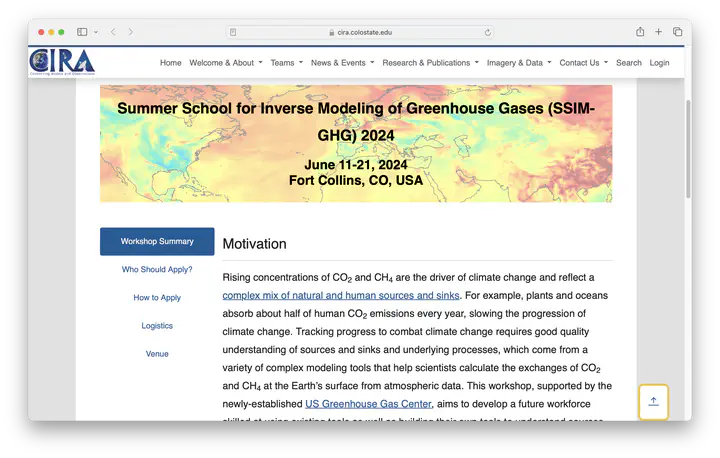
Task: Open the How to Apply tab
Action: tap(157, 298)
